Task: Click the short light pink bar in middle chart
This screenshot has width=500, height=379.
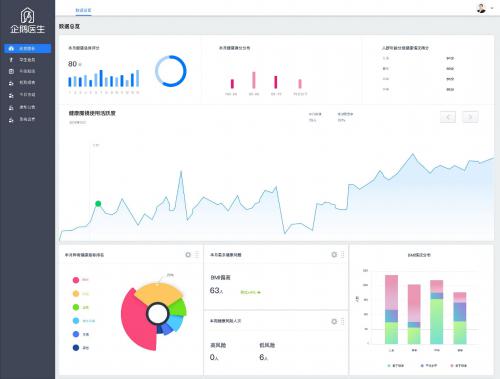Action: point(300,84)
